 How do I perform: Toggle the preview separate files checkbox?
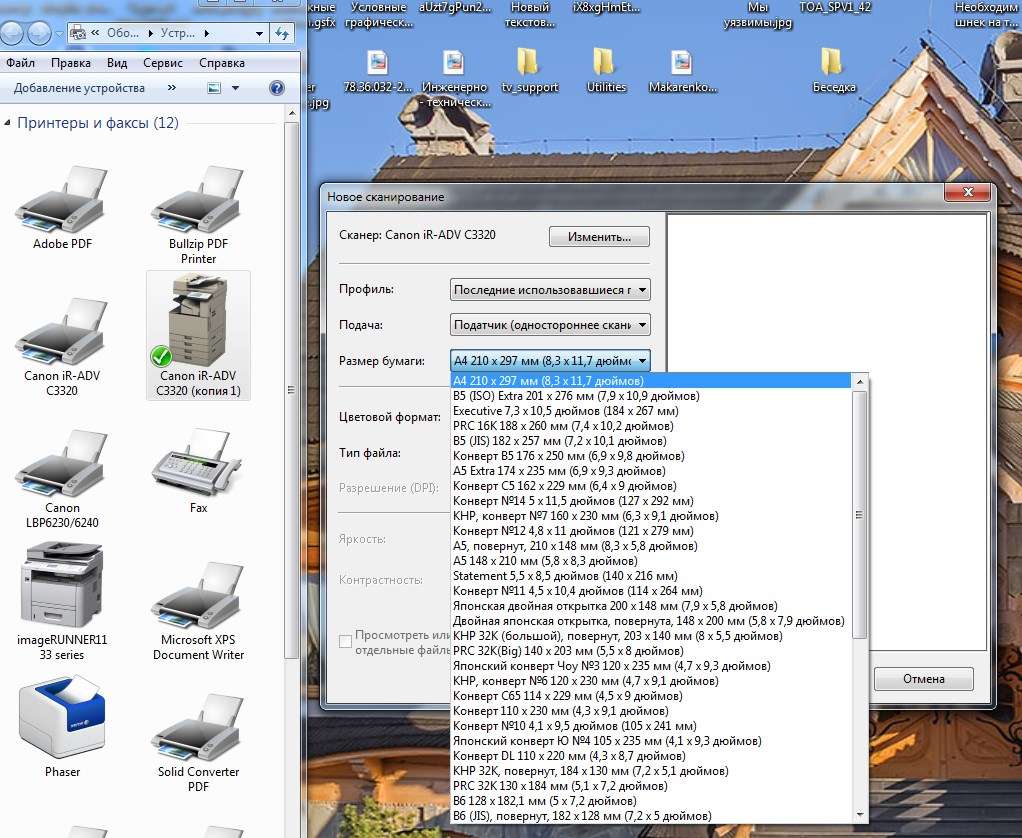pos(345,642)
